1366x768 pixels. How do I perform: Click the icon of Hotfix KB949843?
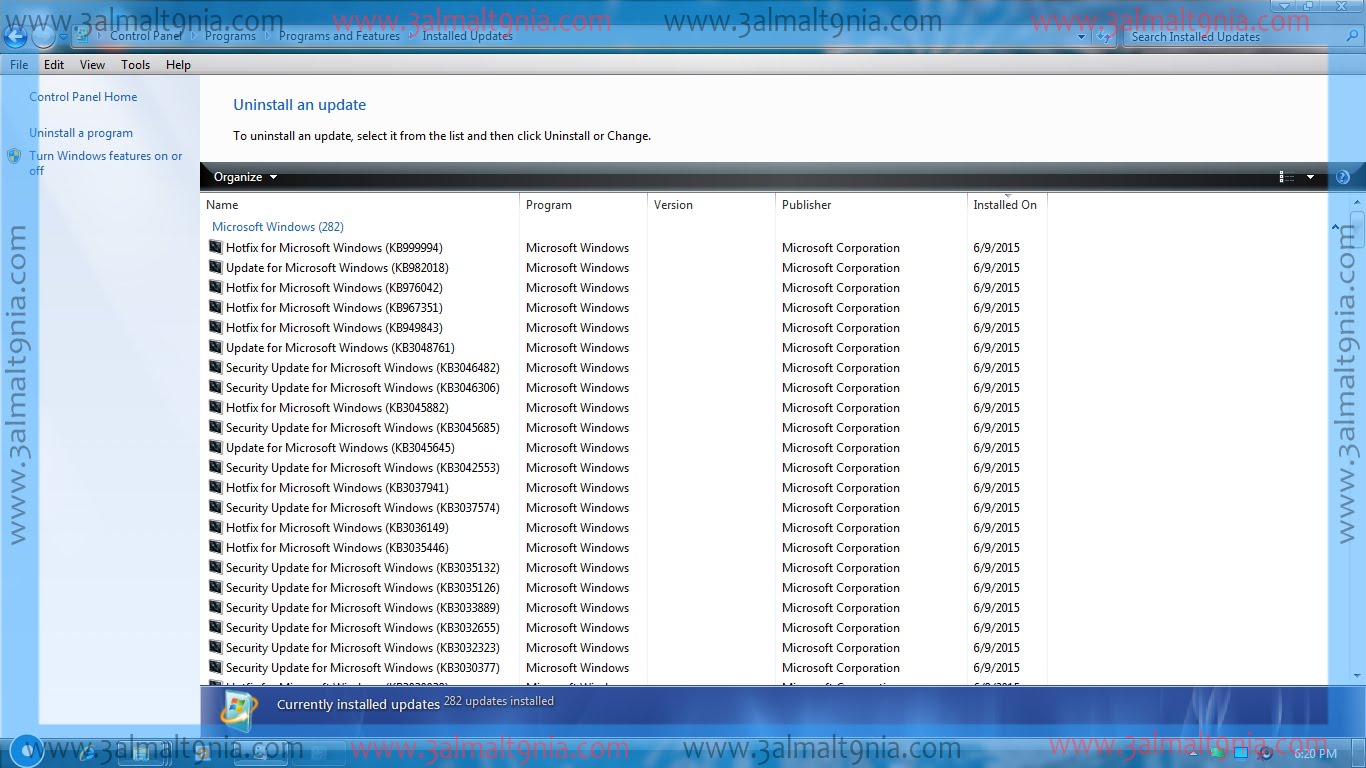pyautogui.click(x=215, y=327)
